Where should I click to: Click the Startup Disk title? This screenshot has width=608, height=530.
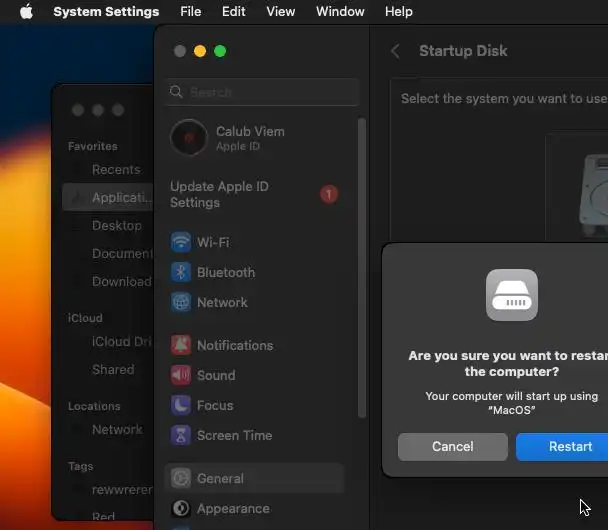(x=463, y=51)
